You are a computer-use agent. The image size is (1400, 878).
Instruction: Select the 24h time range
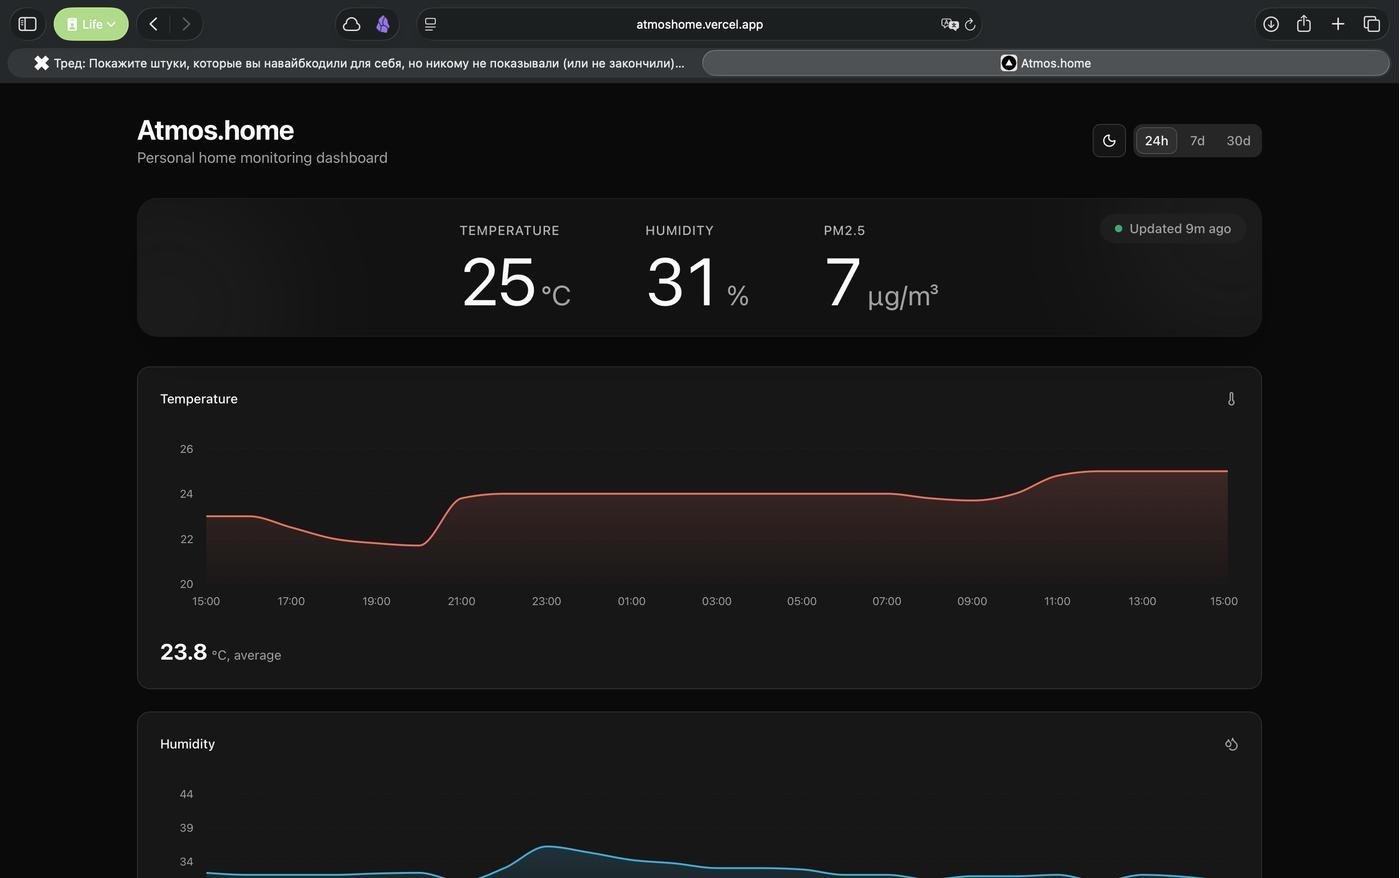click(1156, 141)
